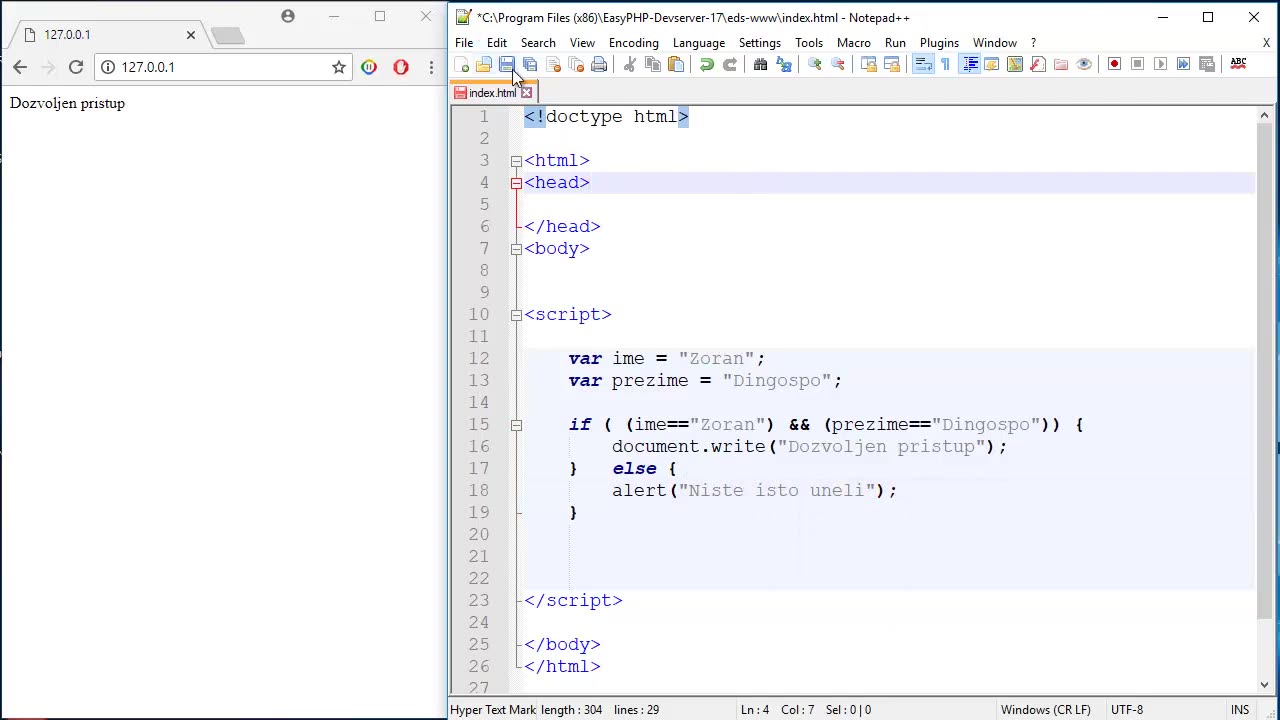This screenshot has width=1280, height=720.
Task: Toggle show all characters pilcrow
Action: point(945,64)
